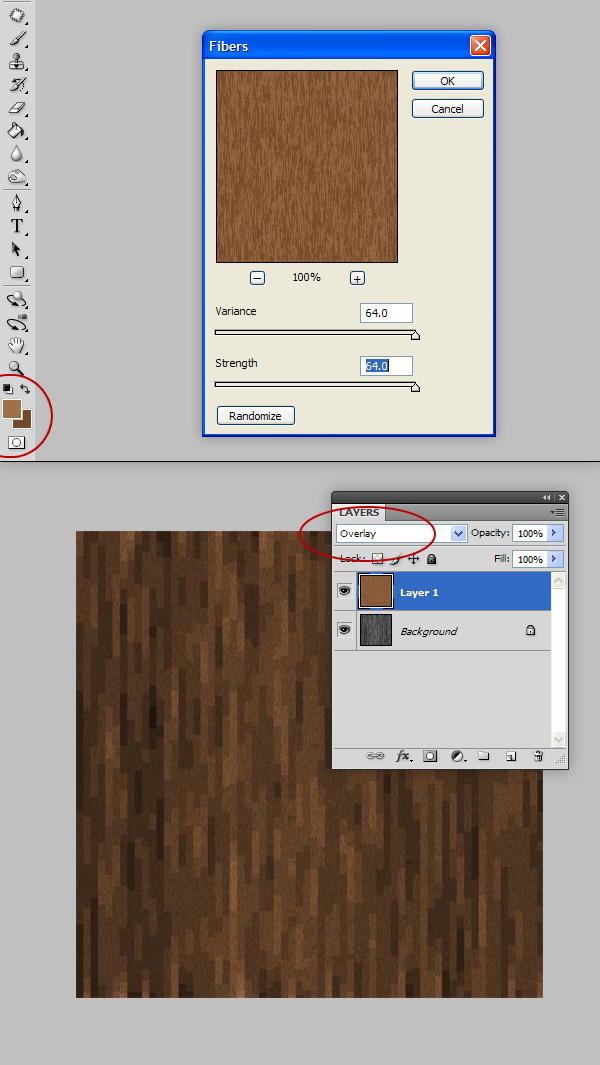Select the 3D Orbit camera tool

pos(17,323)
